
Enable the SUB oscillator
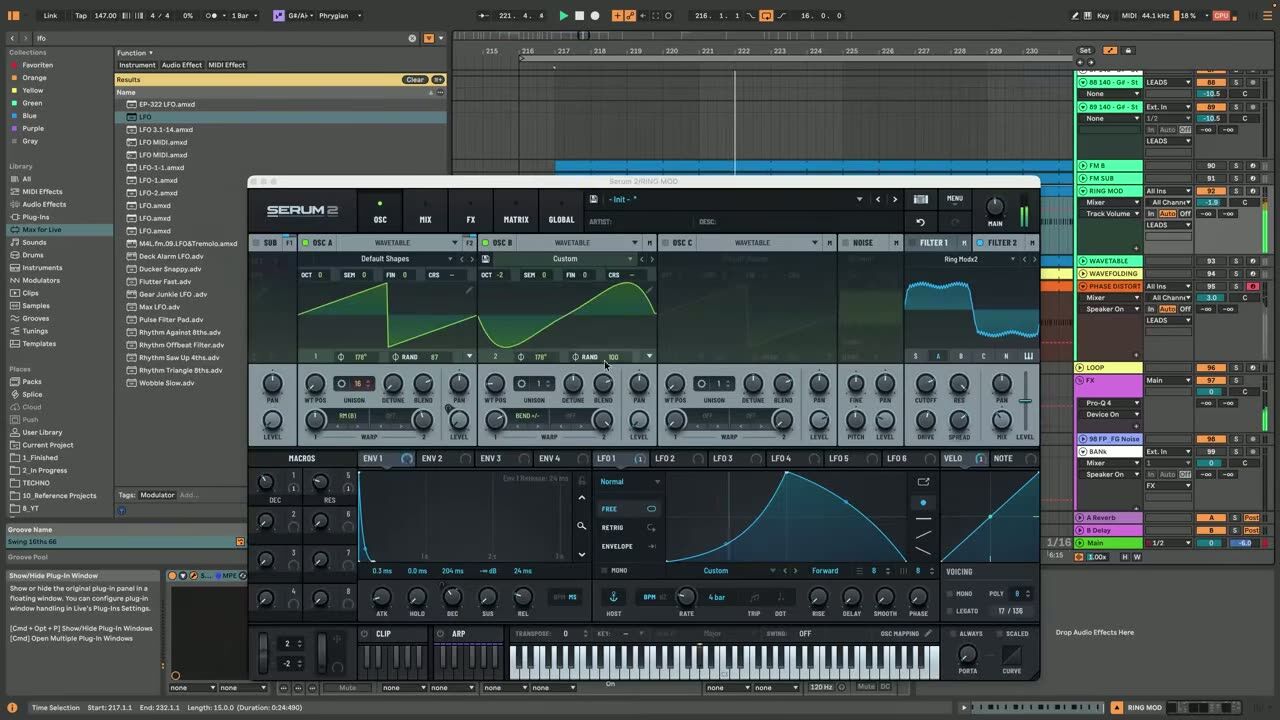(x=256, y=243)
